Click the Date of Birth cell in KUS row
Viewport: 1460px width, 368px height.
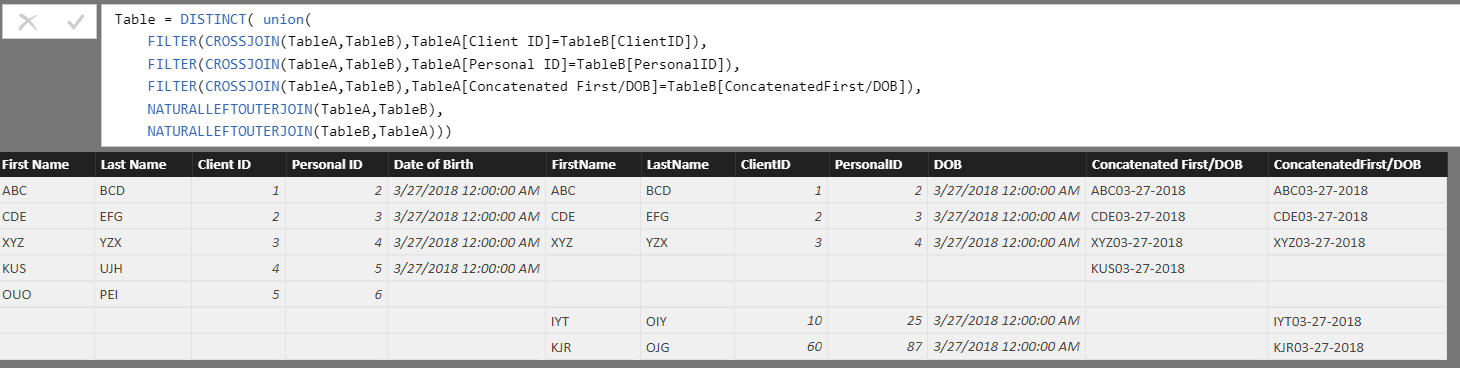click(x=467, y=268)
